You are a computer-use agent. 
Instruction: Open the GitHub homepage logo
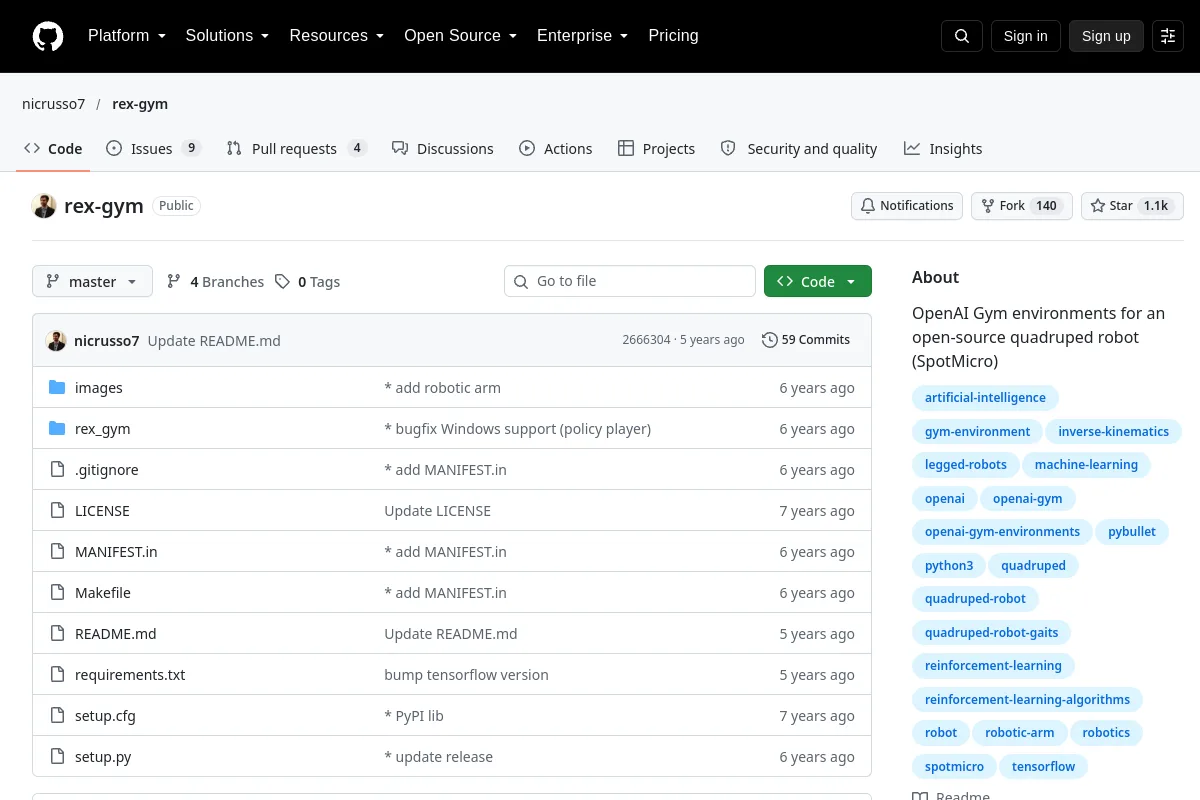(47, 36)
